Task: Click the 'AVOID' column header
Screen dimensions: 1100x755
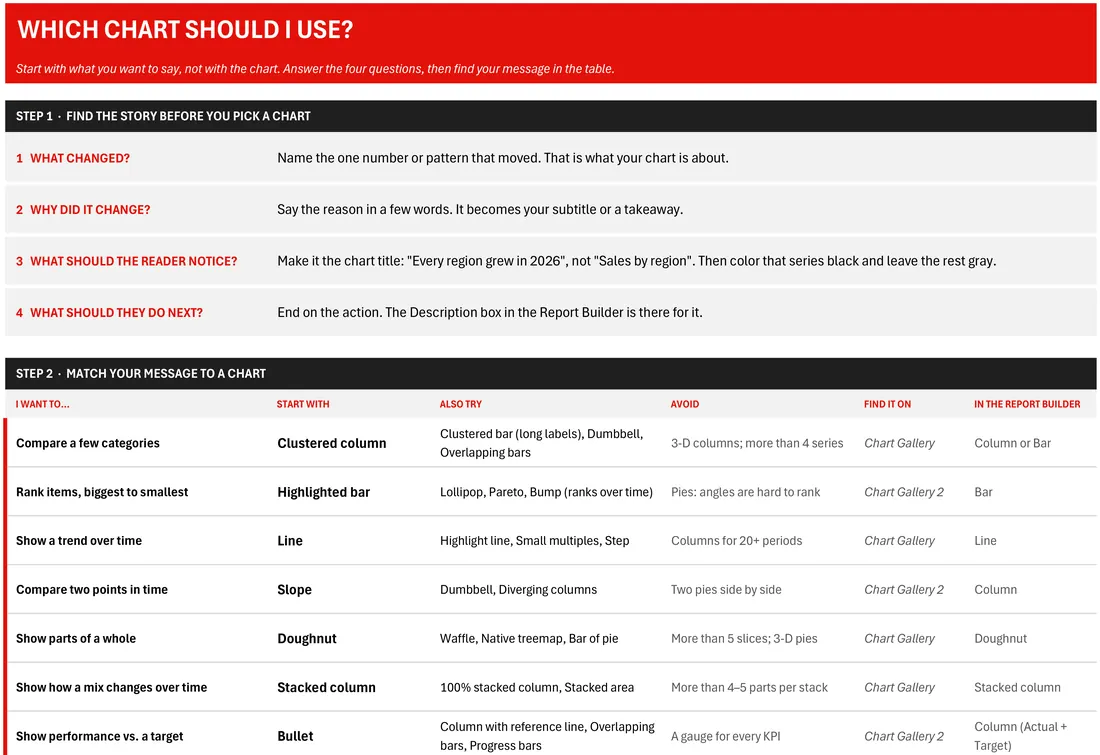Action: pos(685,404)
